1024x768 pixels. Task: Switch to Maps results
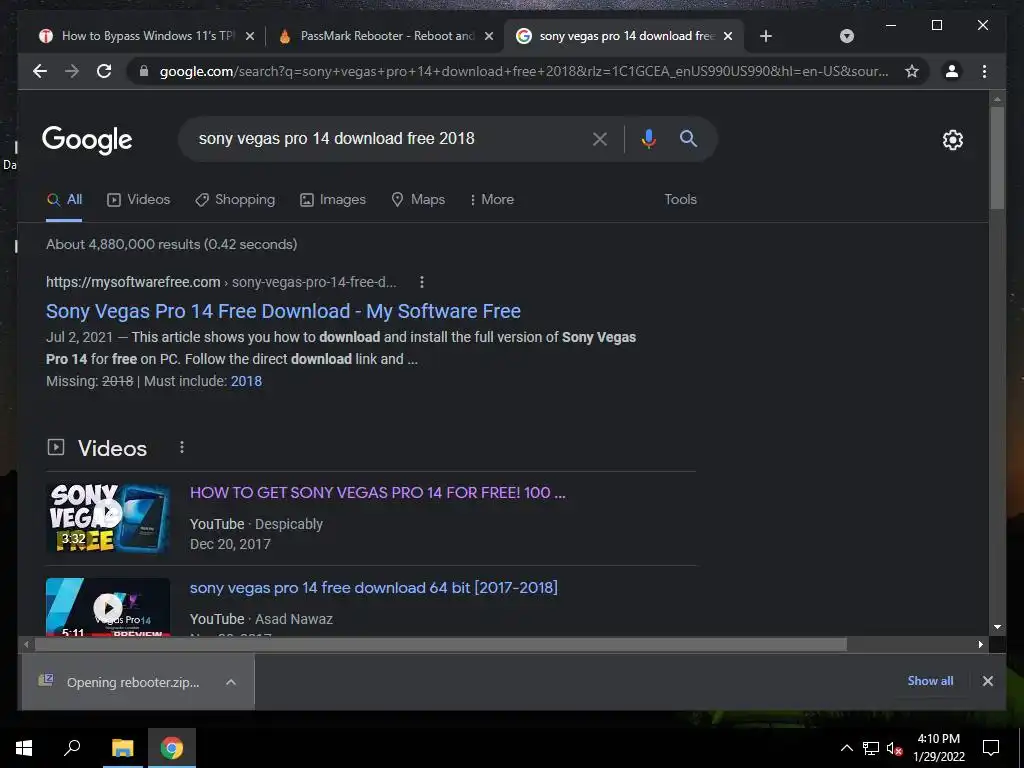(418, 200)
